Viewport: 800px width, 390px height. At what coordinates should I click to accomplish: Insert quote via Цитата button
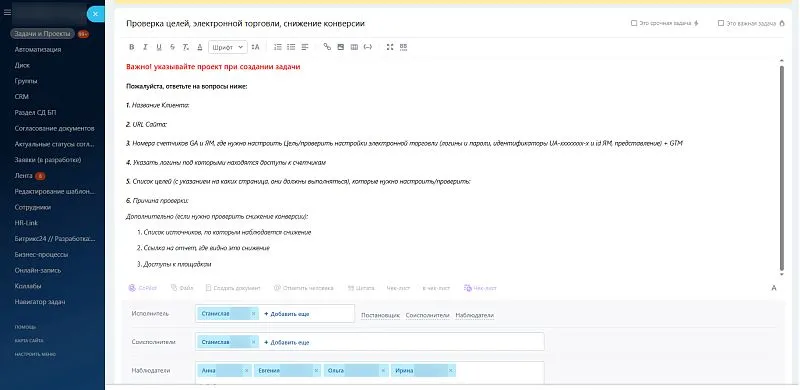coord(361,288)
